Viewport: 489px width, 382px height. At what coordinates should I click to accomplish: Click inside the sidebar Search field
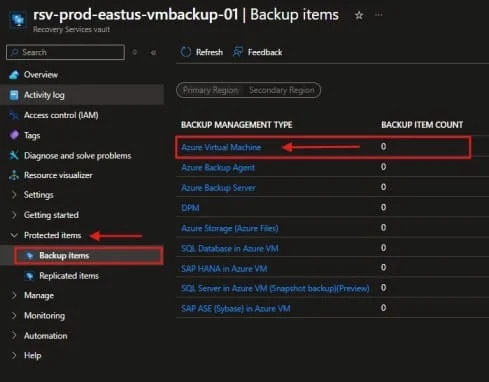[66, 52]
